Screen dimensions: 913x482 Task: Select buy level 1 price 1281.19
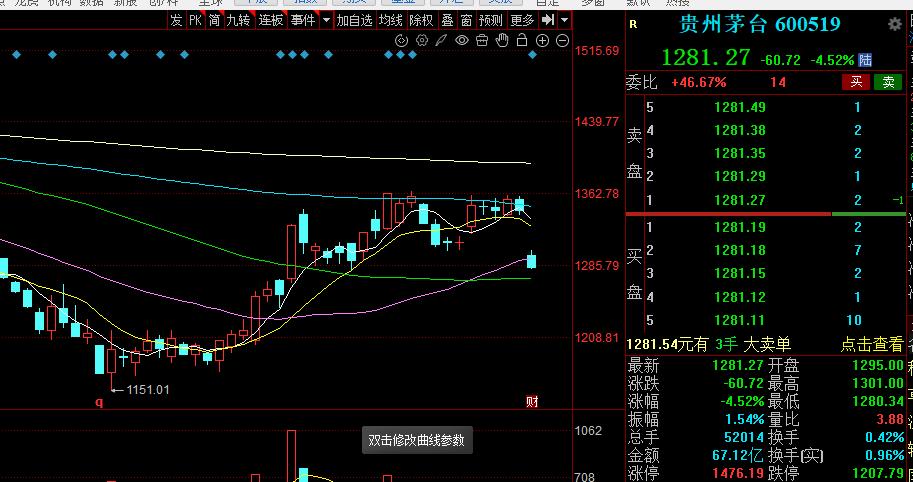point(740,227)
